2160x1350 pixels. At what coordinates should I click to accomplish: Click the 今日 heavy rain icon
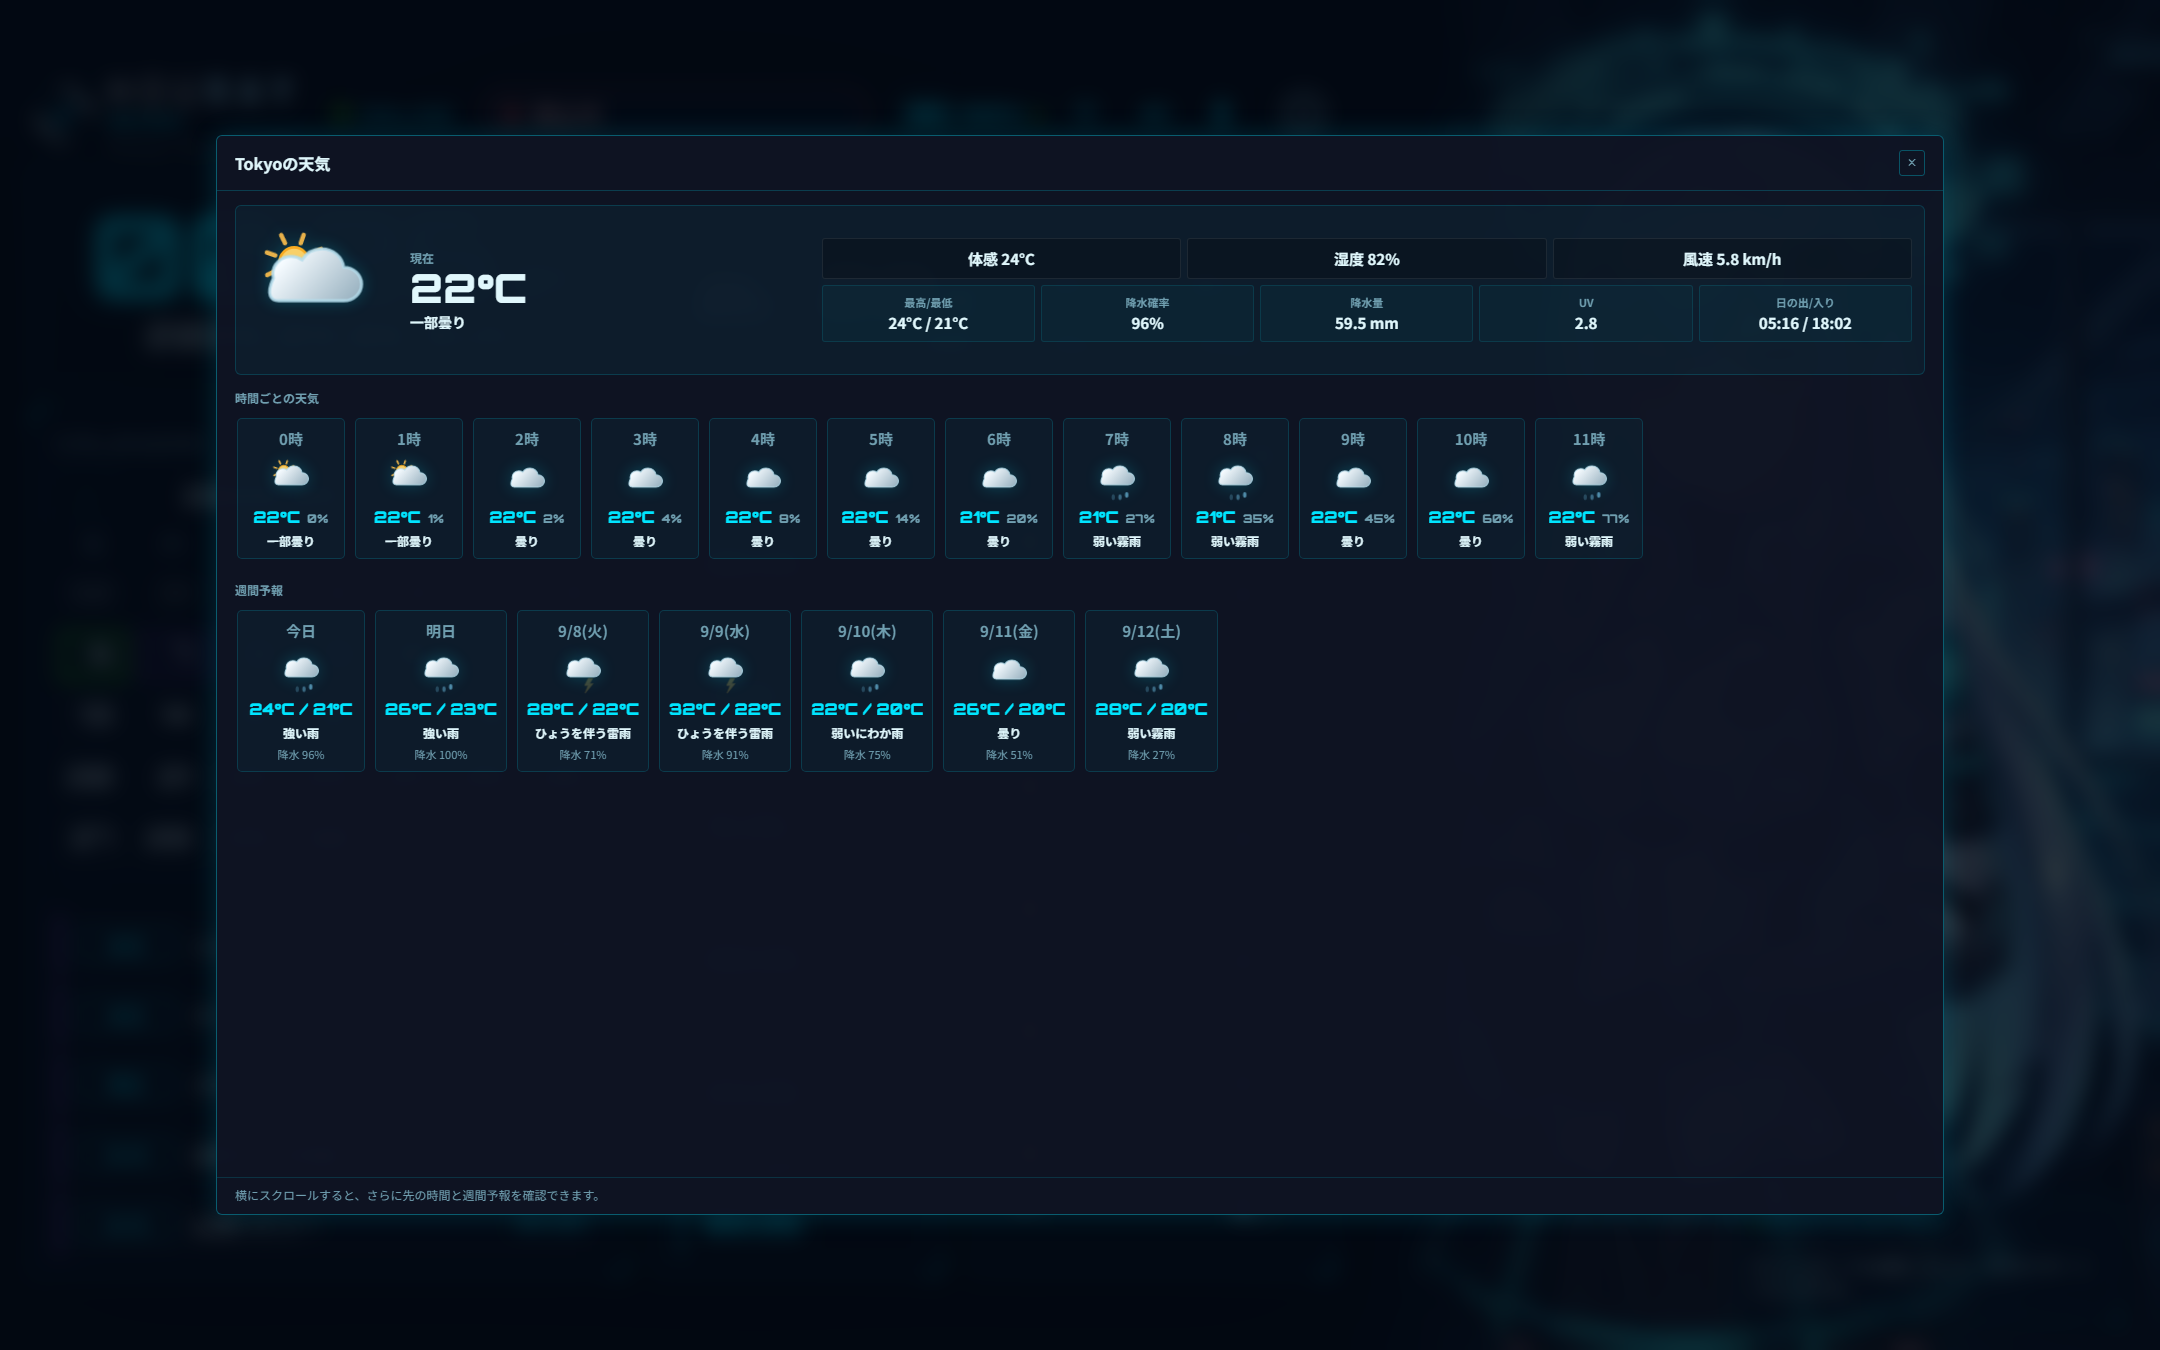pos(301,673)
